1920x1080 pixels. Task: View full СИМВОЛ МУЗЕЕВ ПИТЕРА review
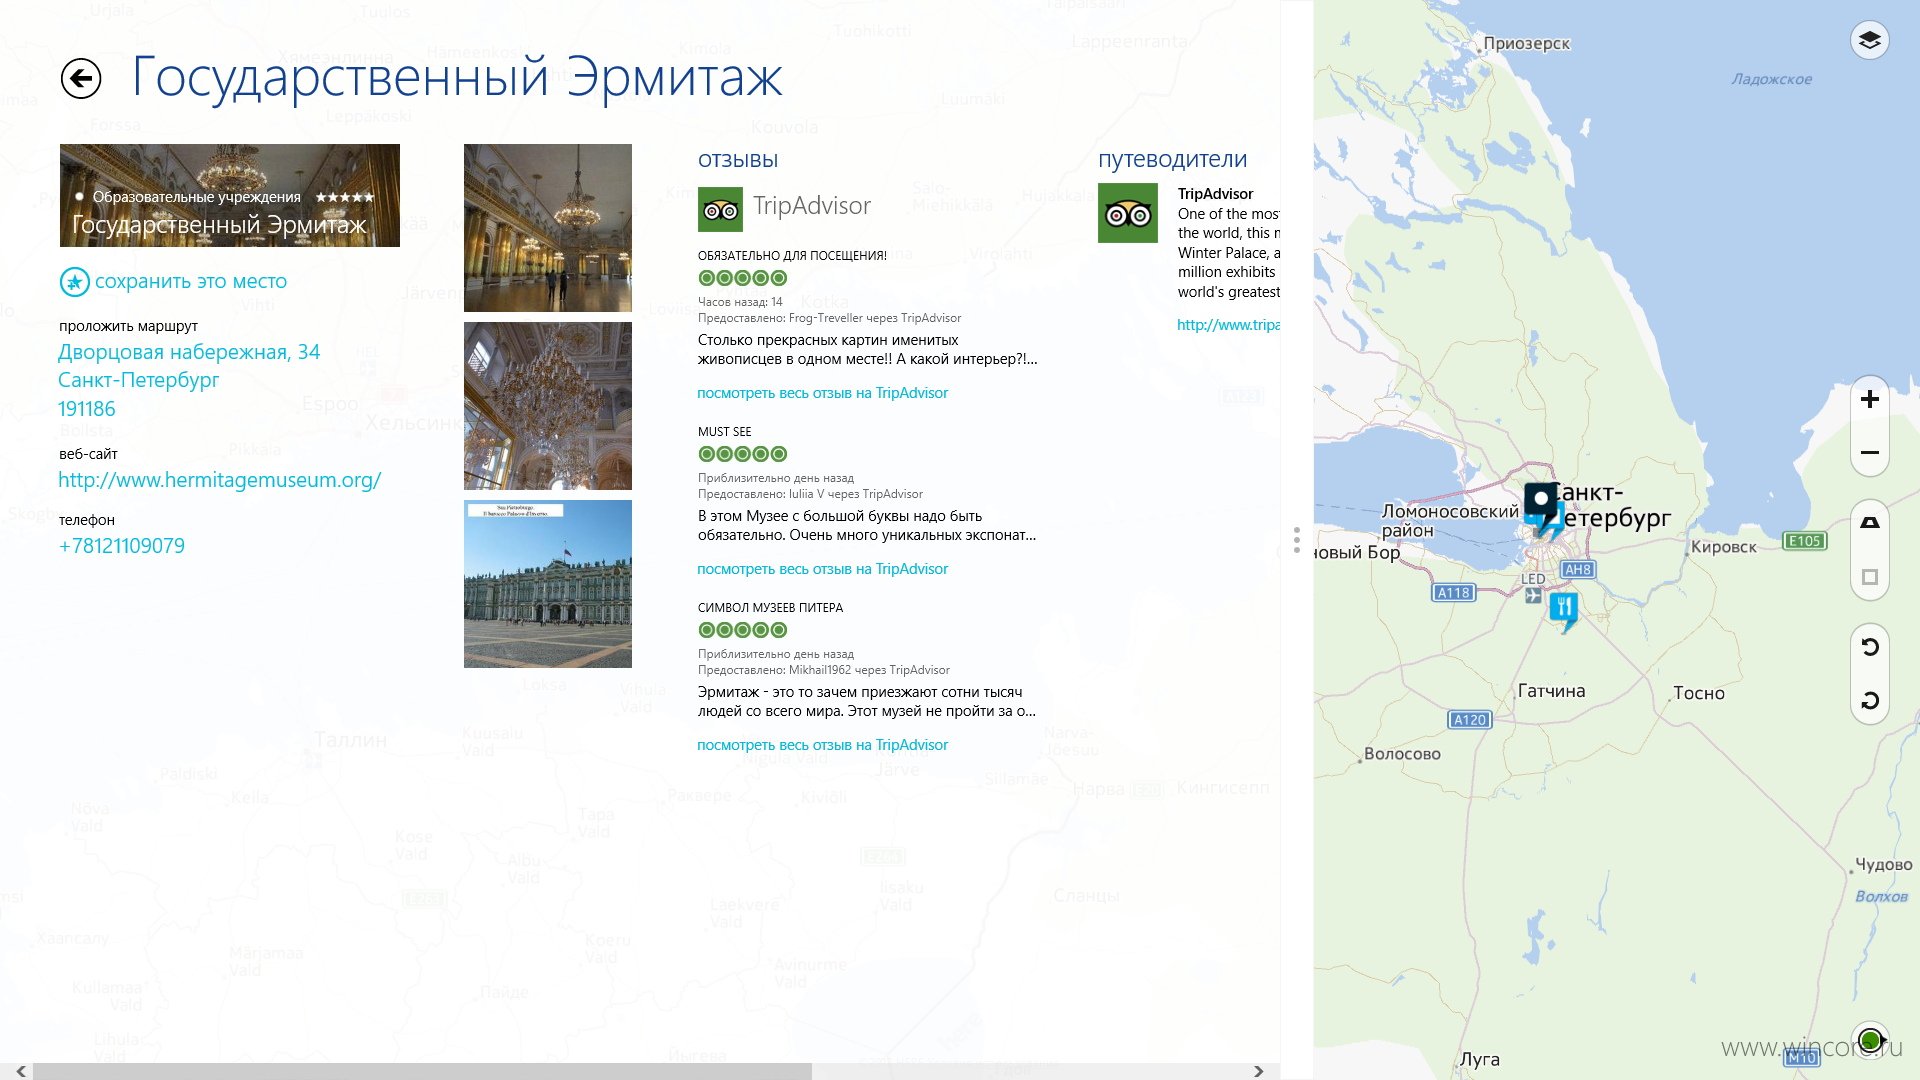coord(822,745)
